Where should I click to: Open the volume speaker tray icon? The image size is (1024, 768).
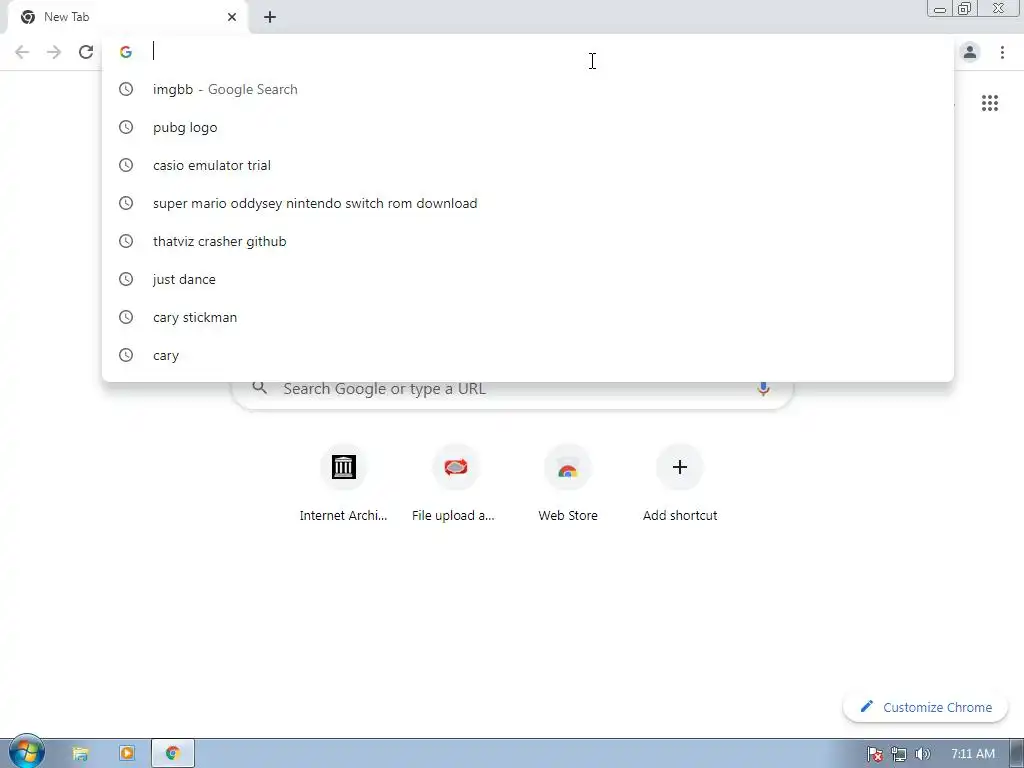coord(923,754)
